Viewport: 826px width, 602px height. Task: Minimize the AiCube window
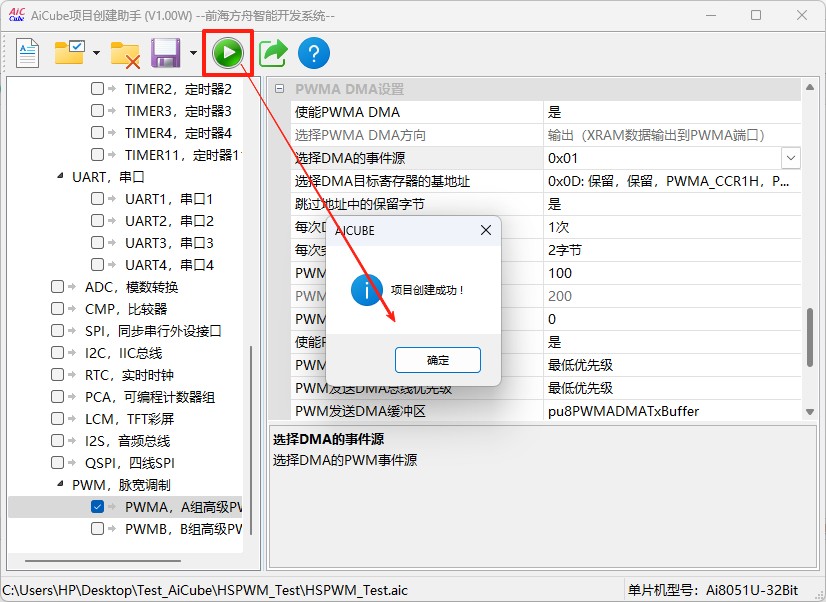pyautogui.click(x=711, y=15)
